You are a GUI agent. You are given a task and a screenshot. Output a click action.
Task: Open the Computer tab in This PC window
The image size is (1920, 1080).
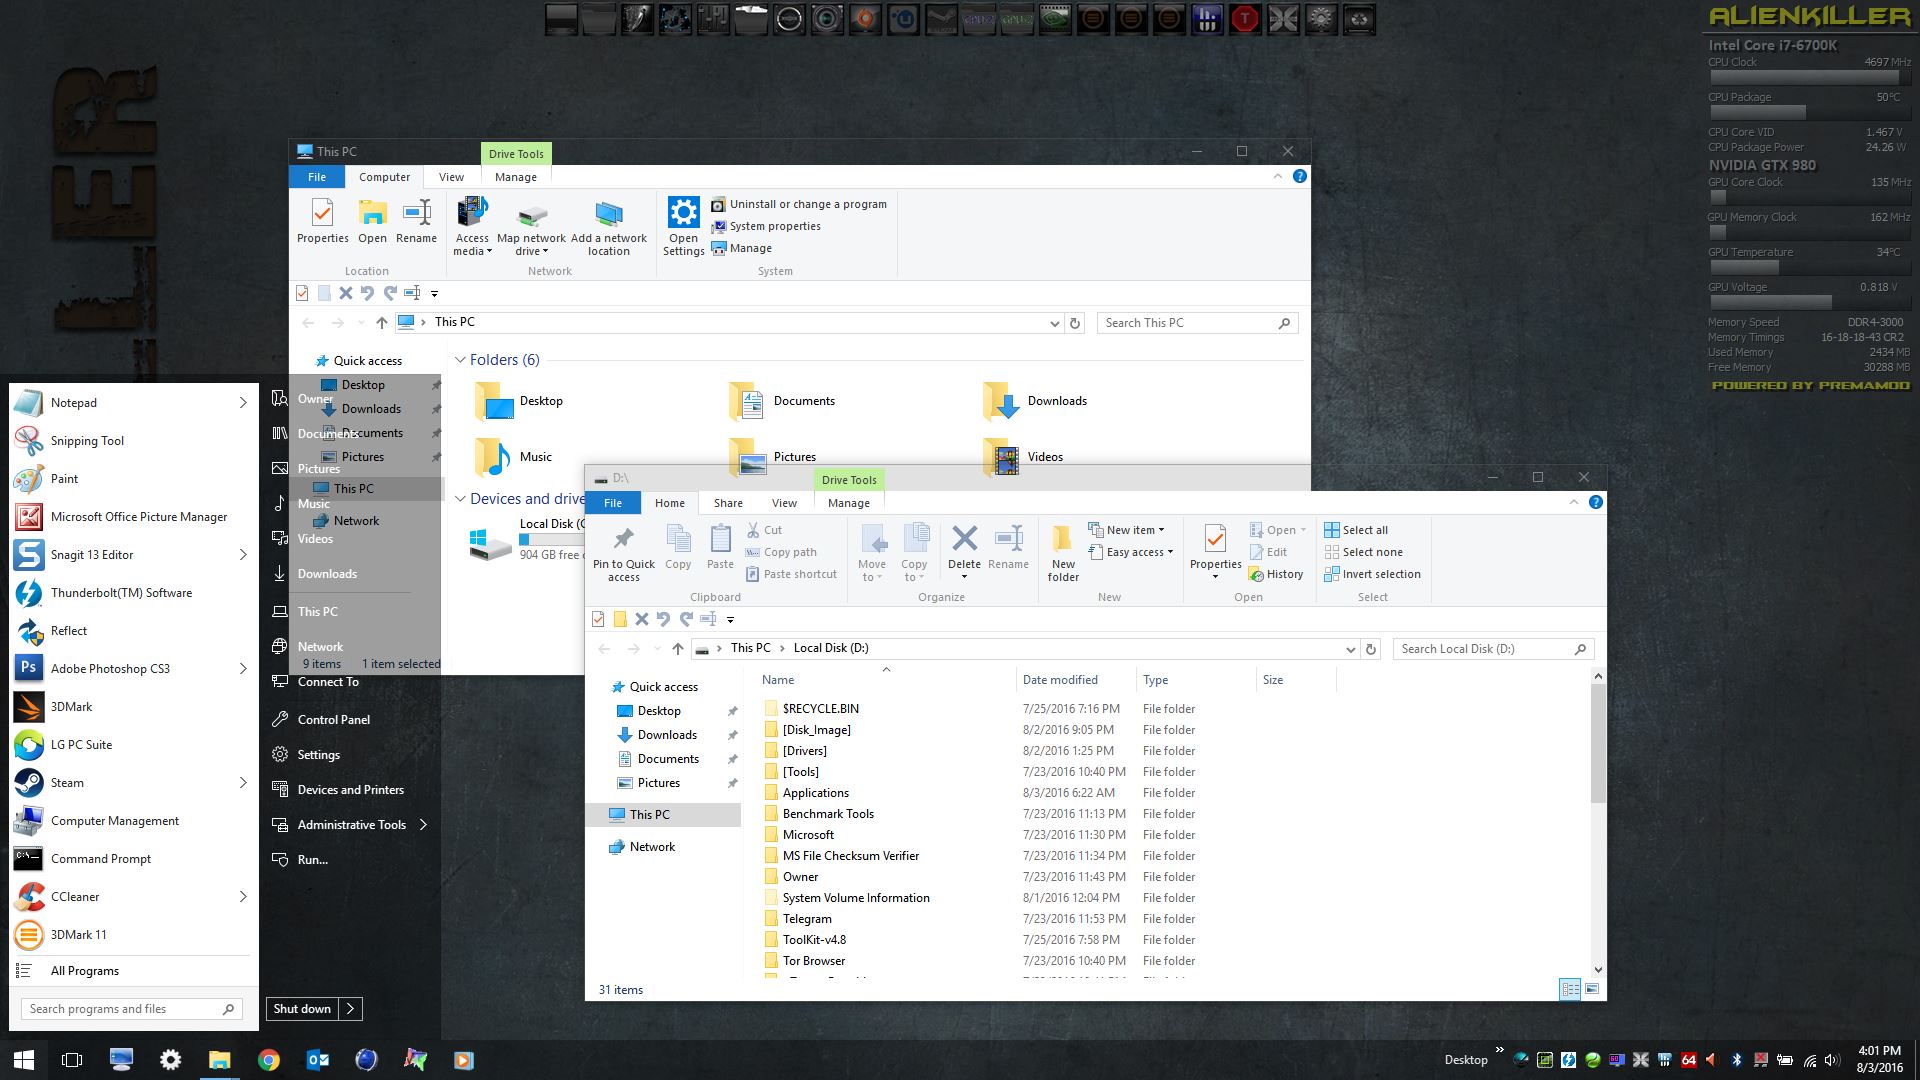tap(384, 177)
